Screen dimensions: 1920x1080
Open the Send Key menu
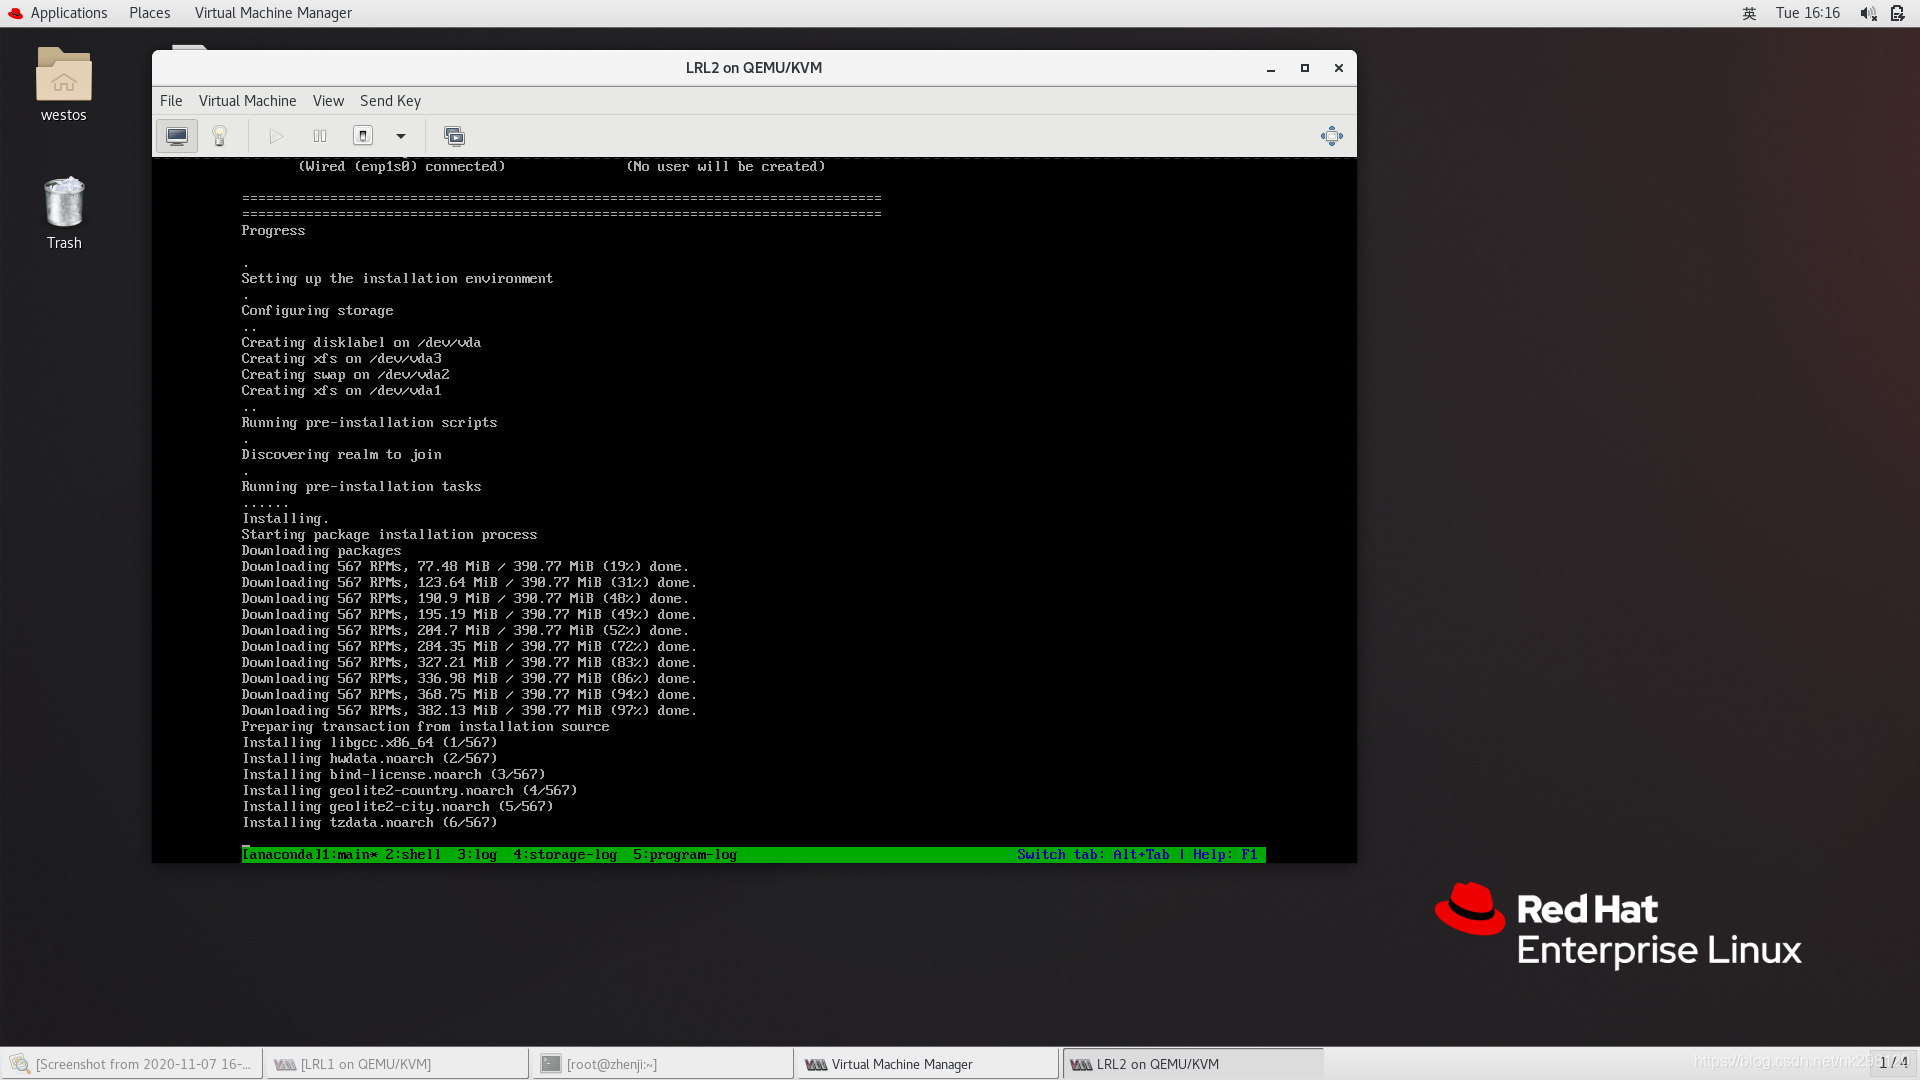coord(390,99)
